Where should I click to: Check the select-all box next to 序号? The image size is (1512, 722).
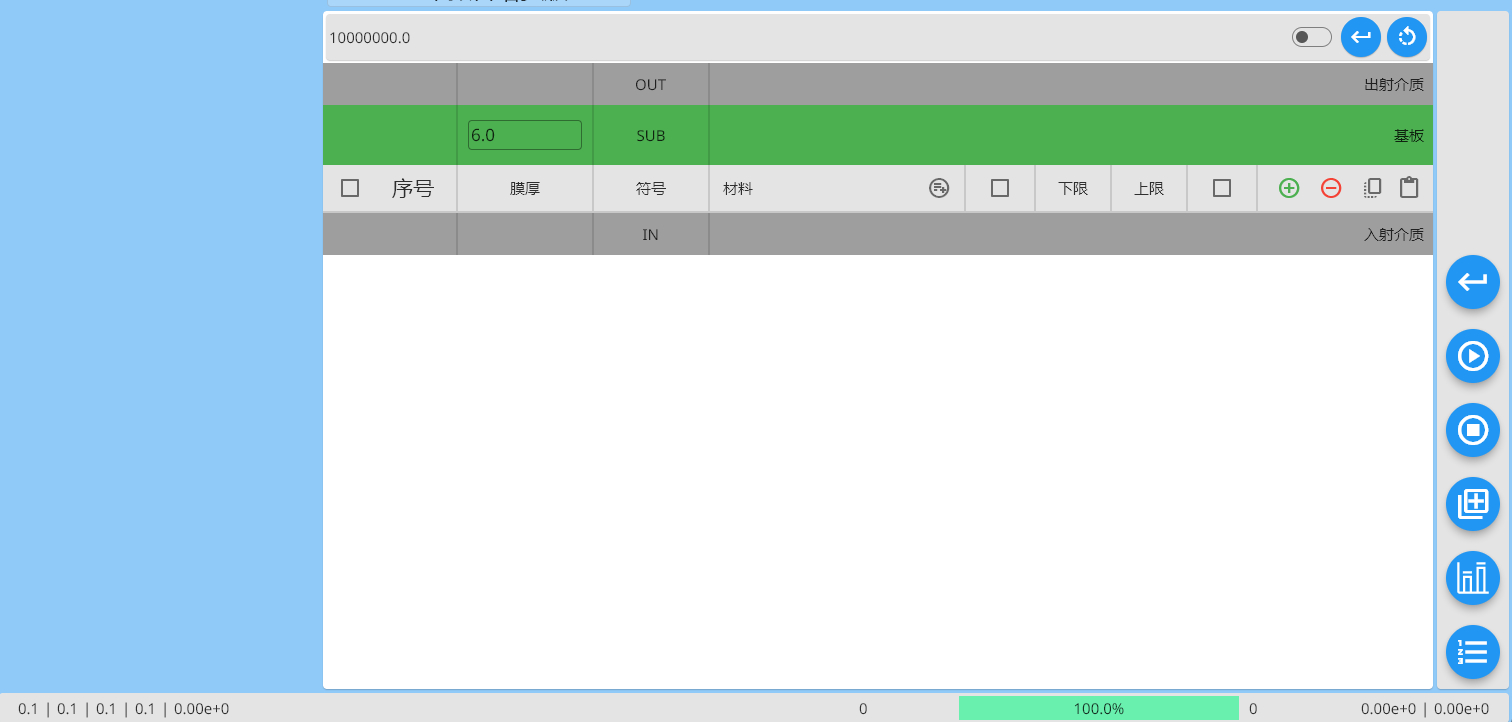click(349, 187)
